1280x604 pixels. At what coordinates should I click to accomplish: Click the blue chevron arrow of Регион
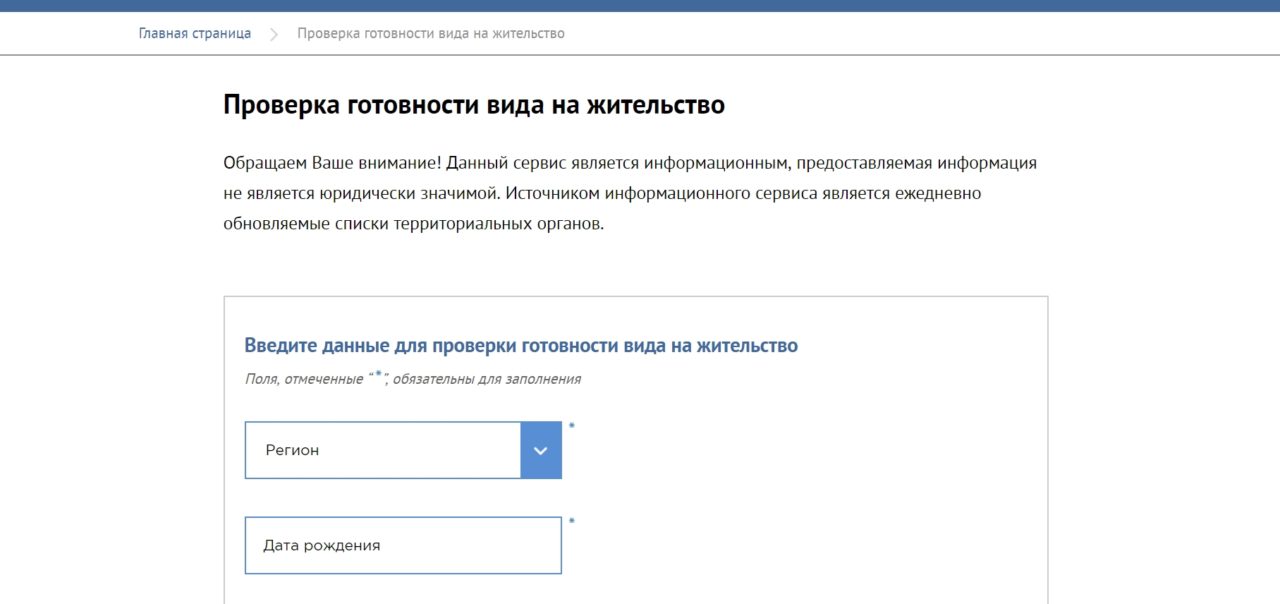click(541, 450)
